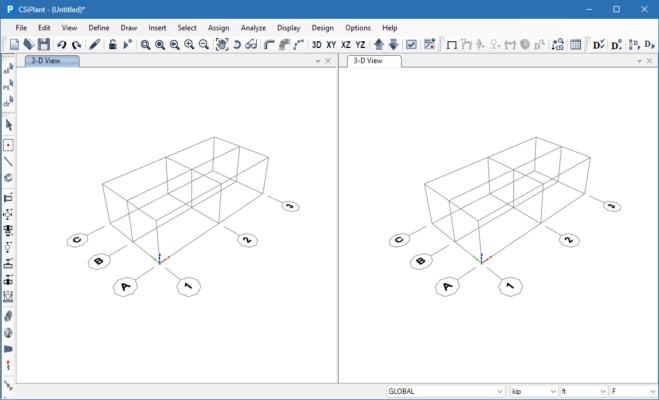Screen dimensions: 659x400
Task: Click the Save floppy disk icon
Action: pyautogui.click(x=43, y=45)
